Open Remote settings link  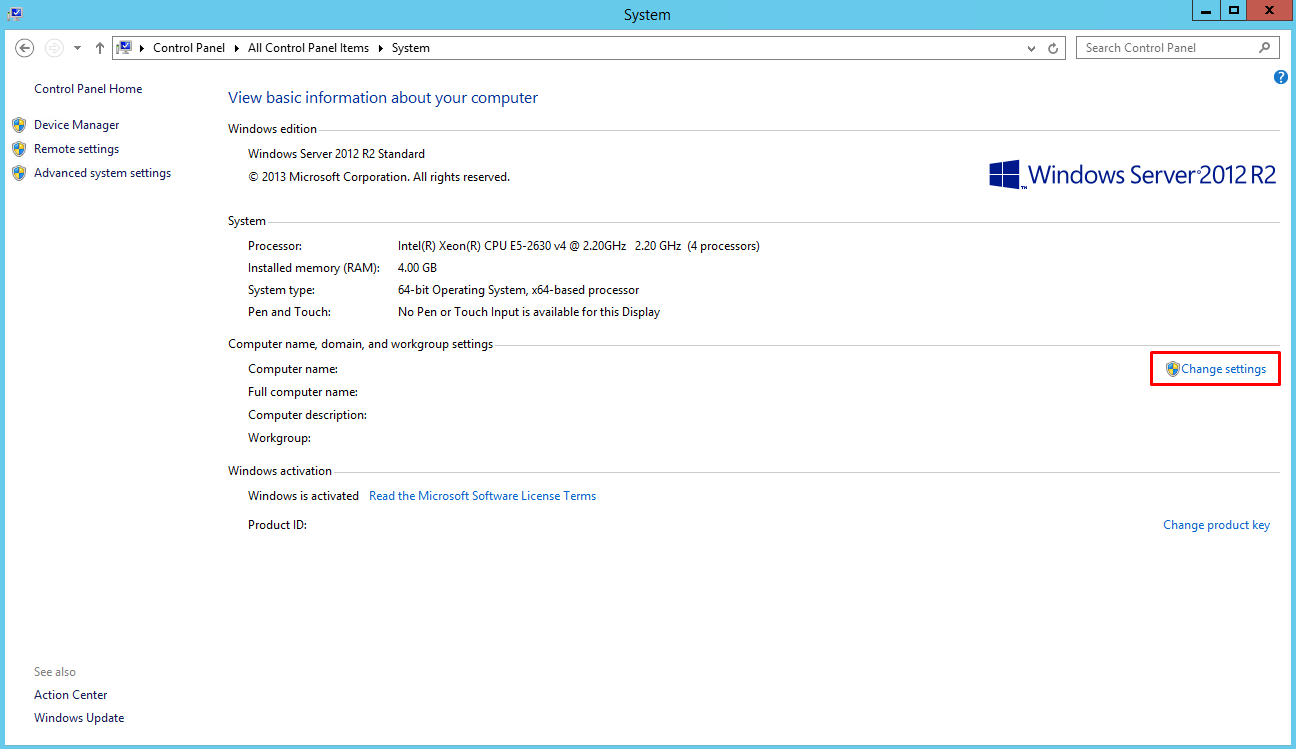pyautogui.click(x=76, y=149)
